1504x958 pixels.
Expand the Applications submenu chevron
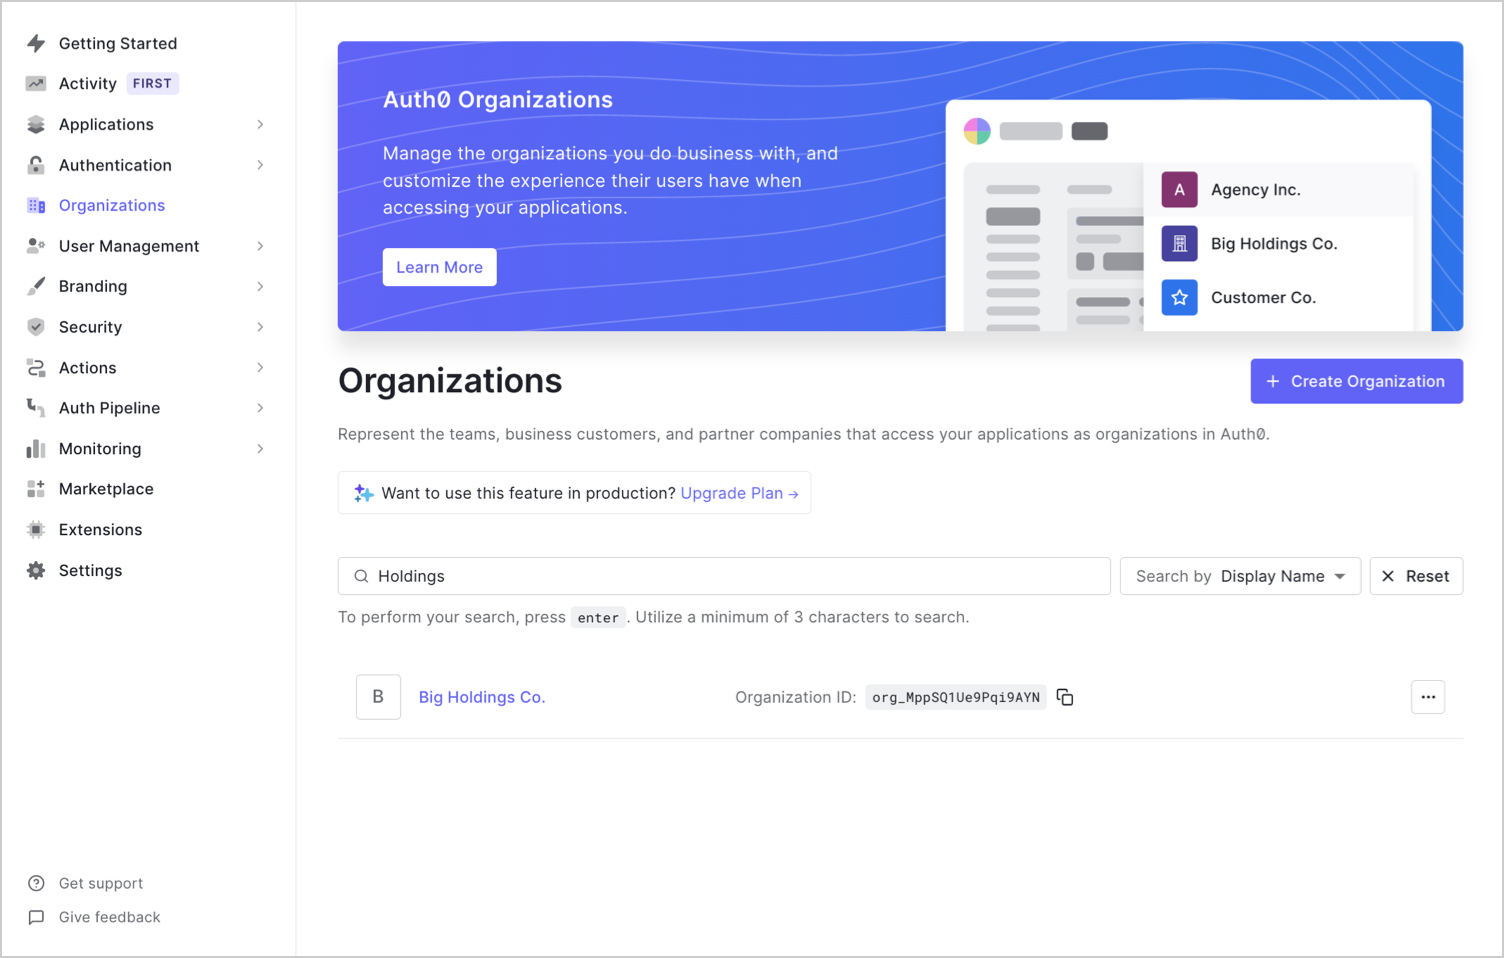pyautogui.click(x=260, y=124)
